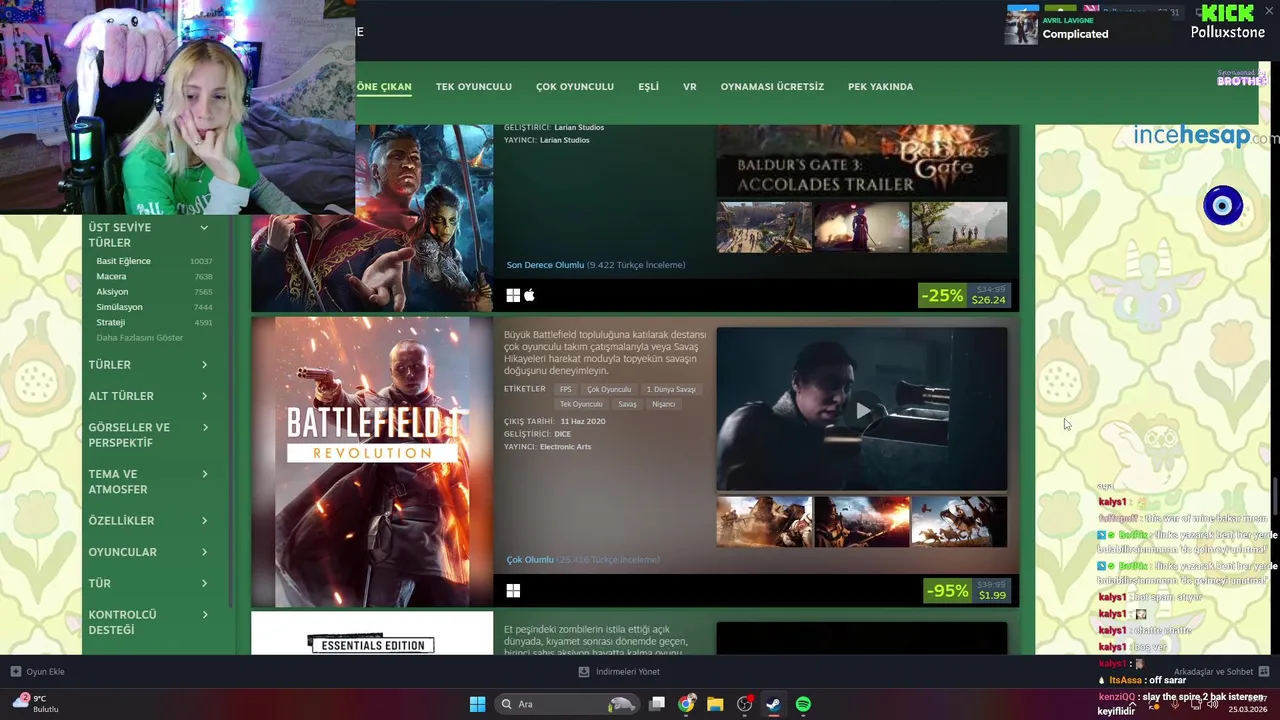Click FPS tag on Battlefield 1
Viewport: 1280px width, 720px height.
click(x=566, y=389)
